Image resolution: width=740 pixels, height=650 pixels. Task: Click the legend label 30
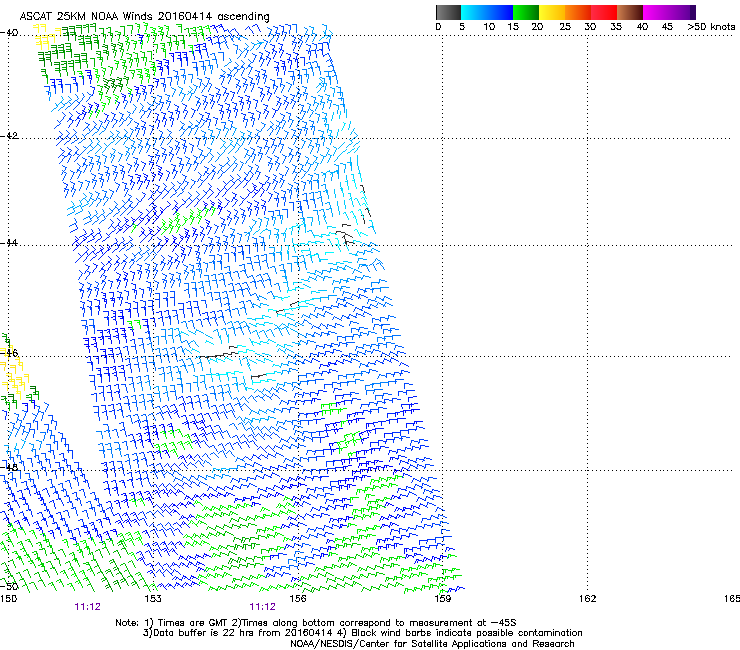pos(590,27)
